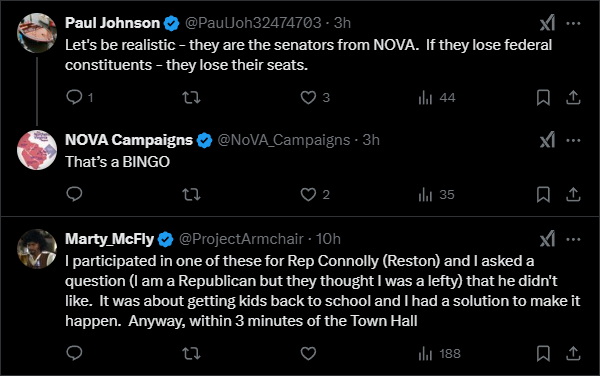Bookmark Marty_McFly's tweet
Viewport: 600px width, 376px height.
click(x=543, y=353)
